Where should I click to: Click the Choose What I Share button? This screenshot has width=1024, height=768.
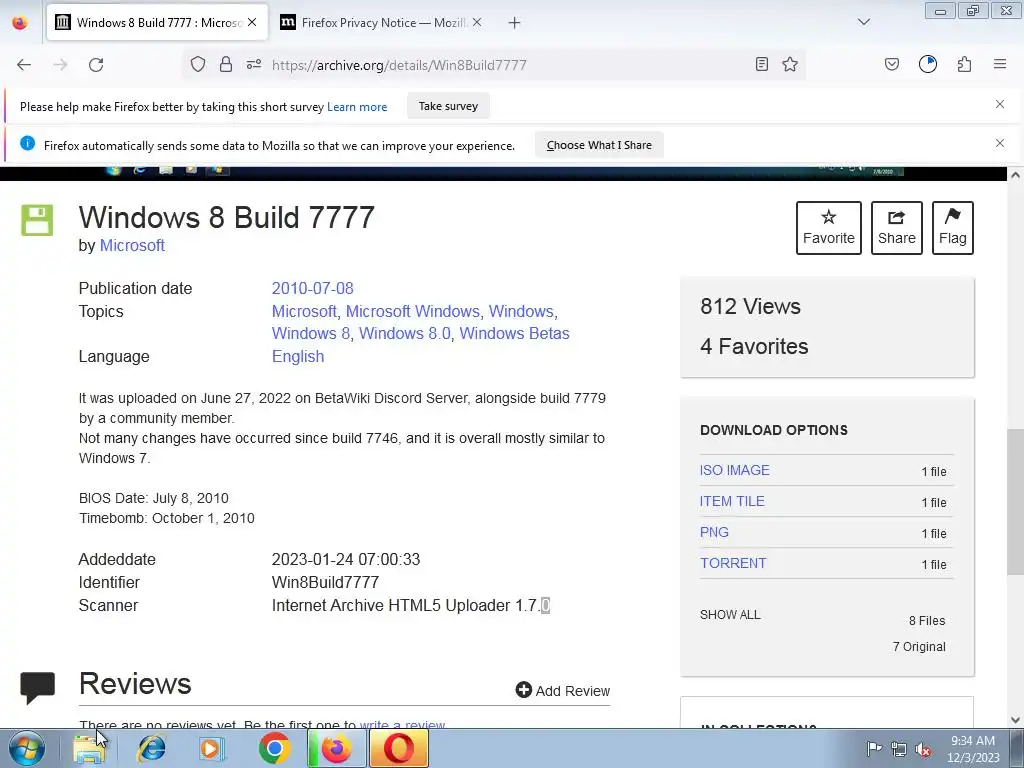click(599, 145)
